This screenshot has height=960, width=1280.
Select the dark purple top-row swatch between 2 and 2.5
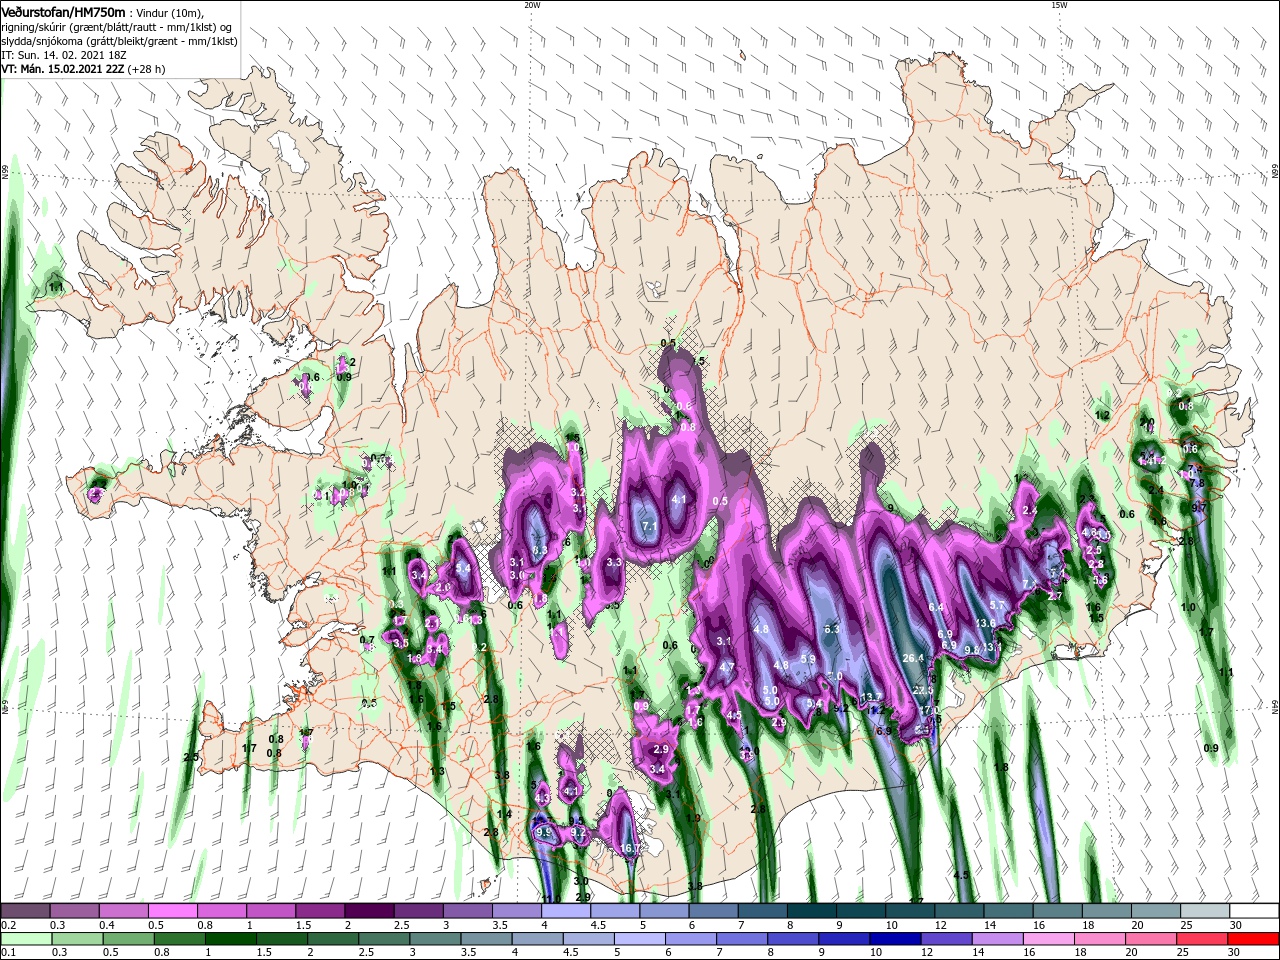tap(369, 911)
